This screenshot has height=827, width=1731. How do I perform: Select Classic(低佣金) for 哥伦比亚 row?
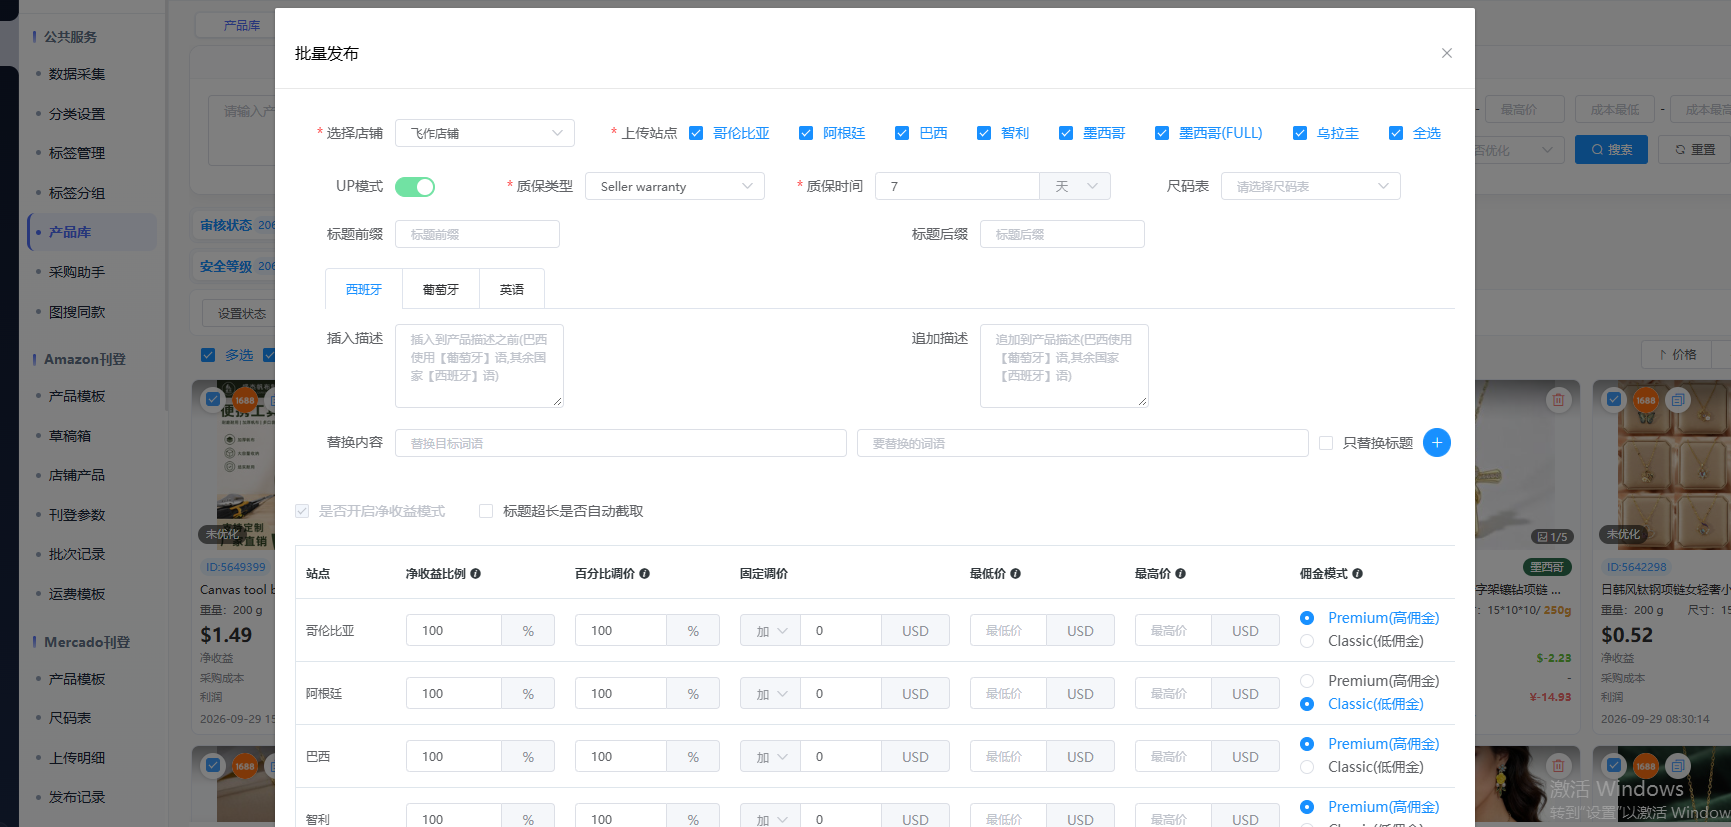click(x=1307, y=641)
